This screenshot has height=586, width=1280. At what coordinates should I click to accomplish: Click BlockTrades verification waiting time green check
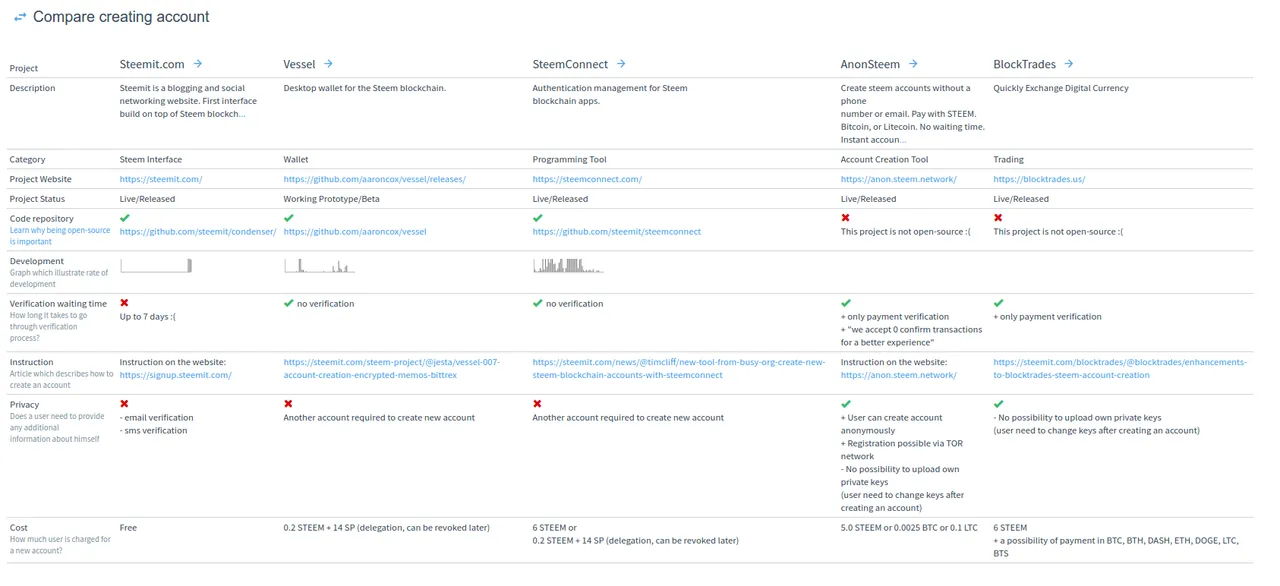(998, 303)
